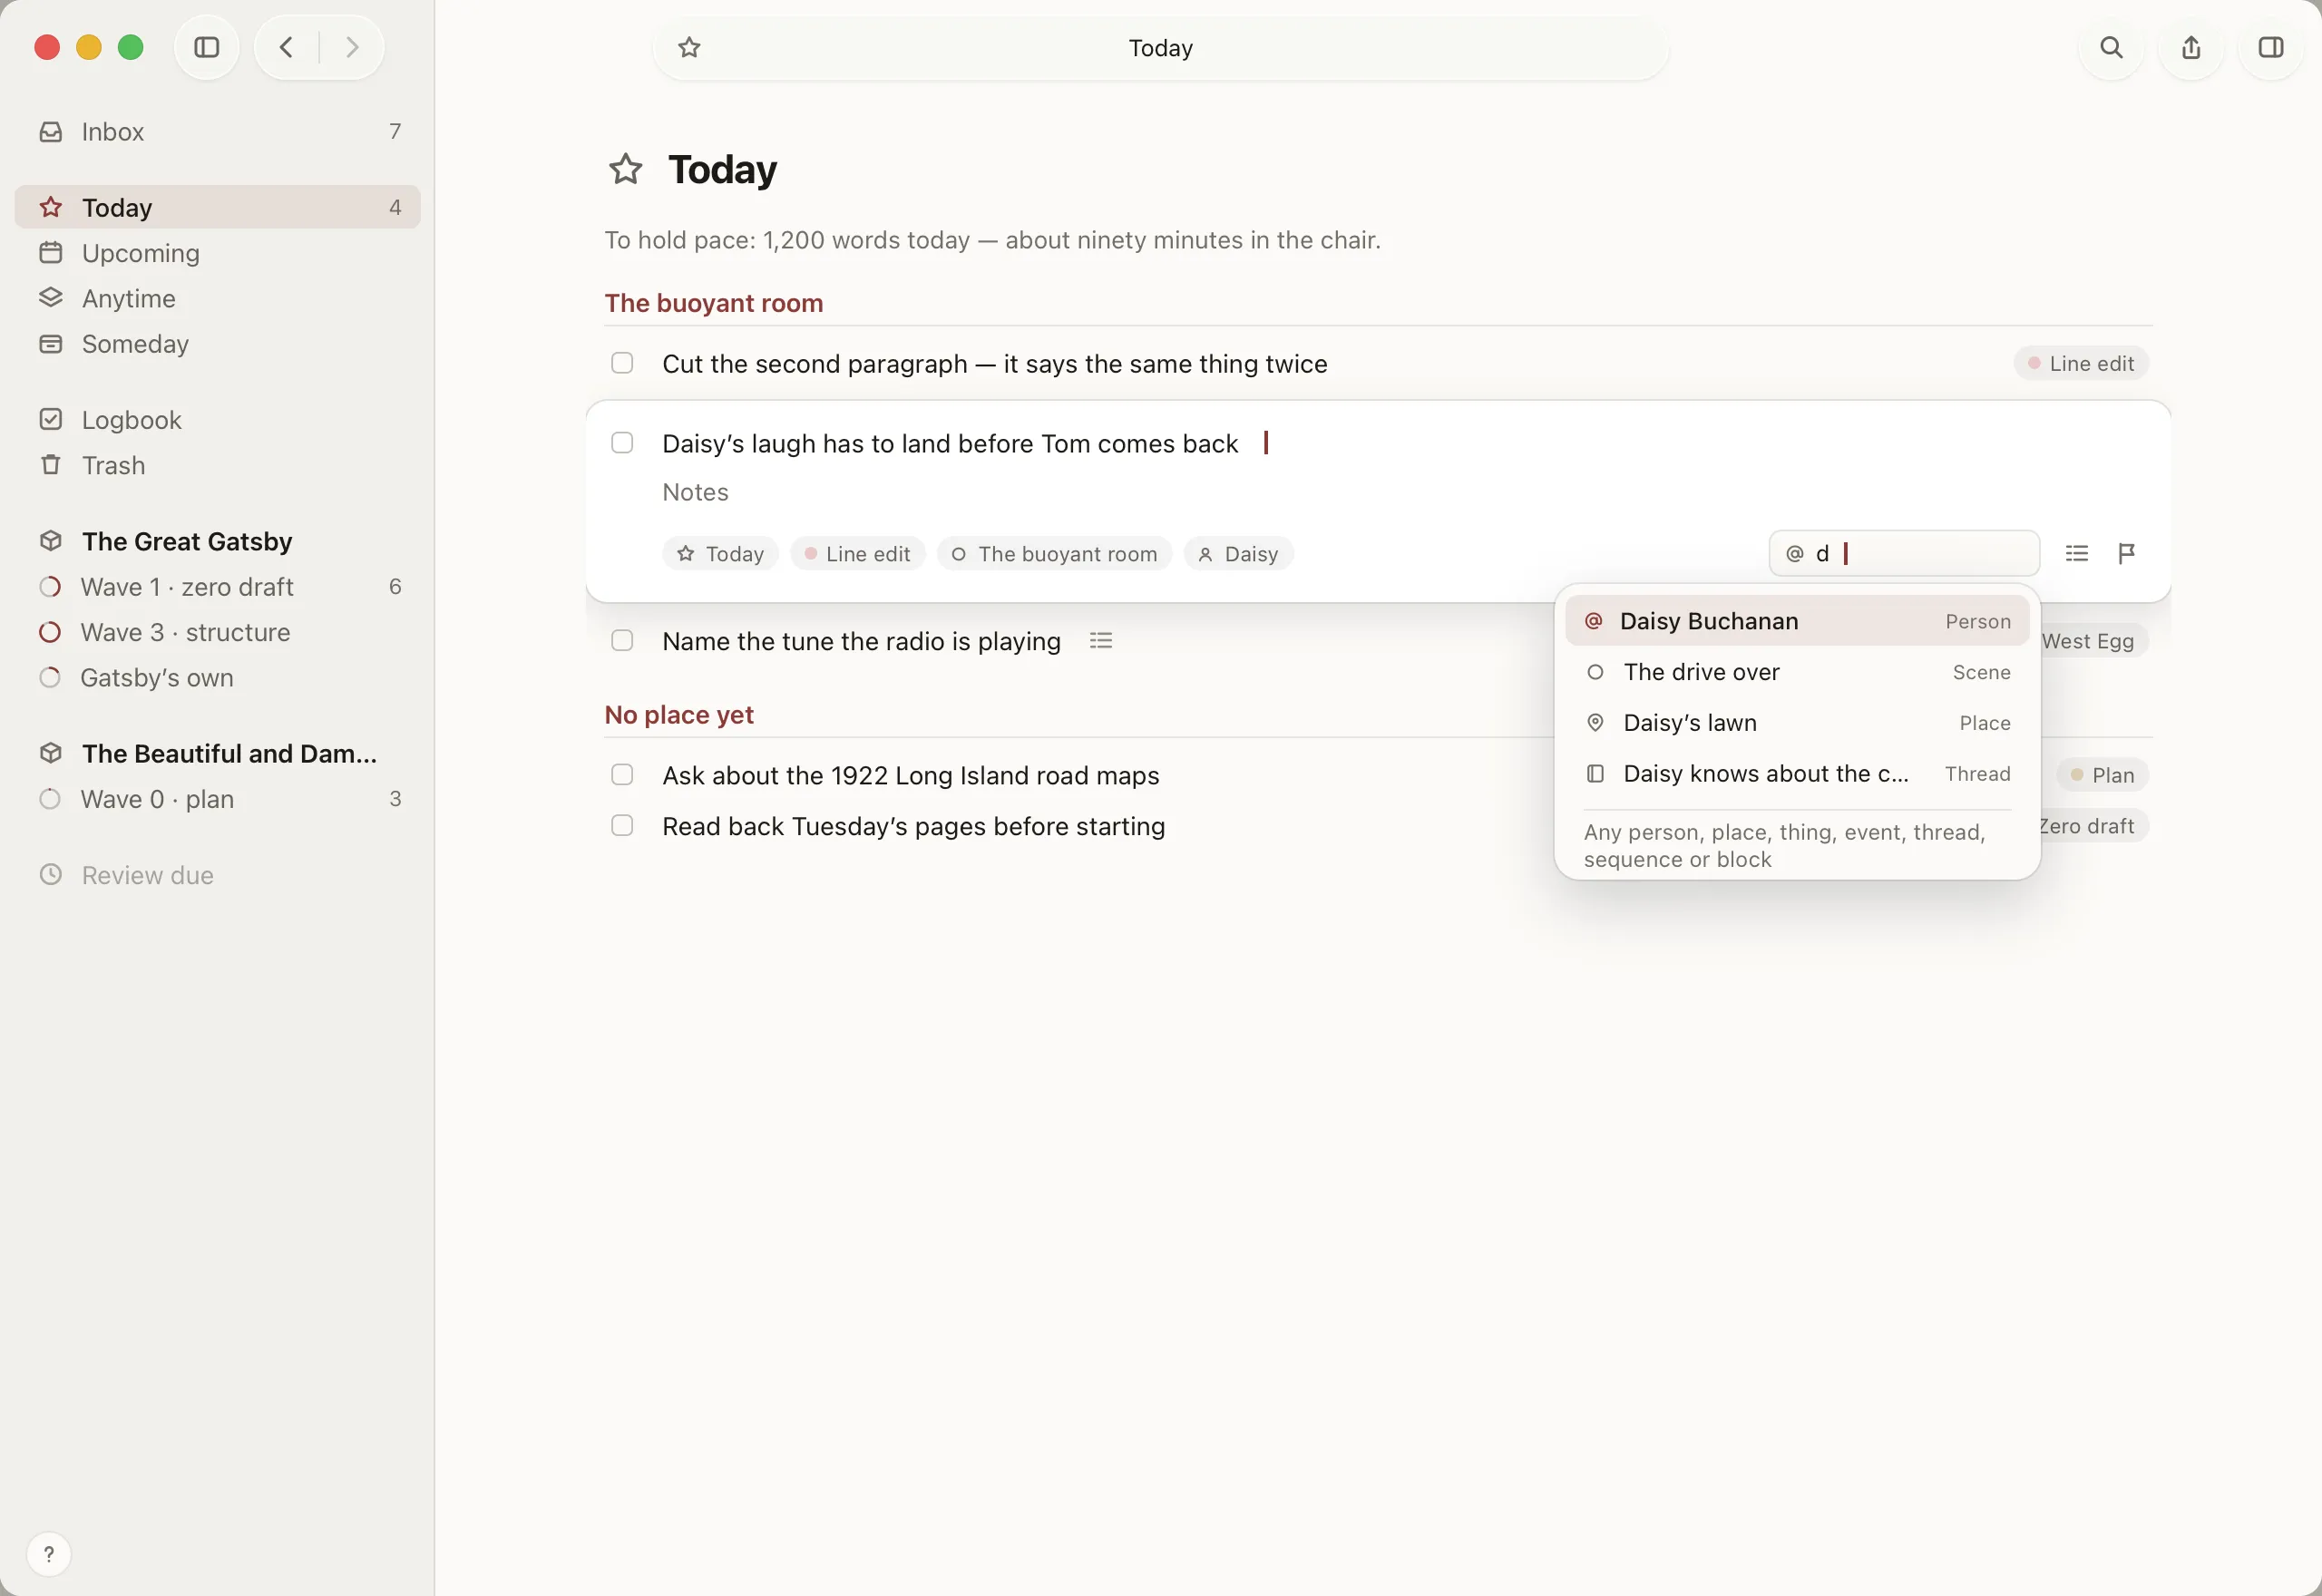Viewport: 2322px width, 1596px height.
Task: Select 'Daisy knows about the c...' thread
Action: pos(1797,774)
